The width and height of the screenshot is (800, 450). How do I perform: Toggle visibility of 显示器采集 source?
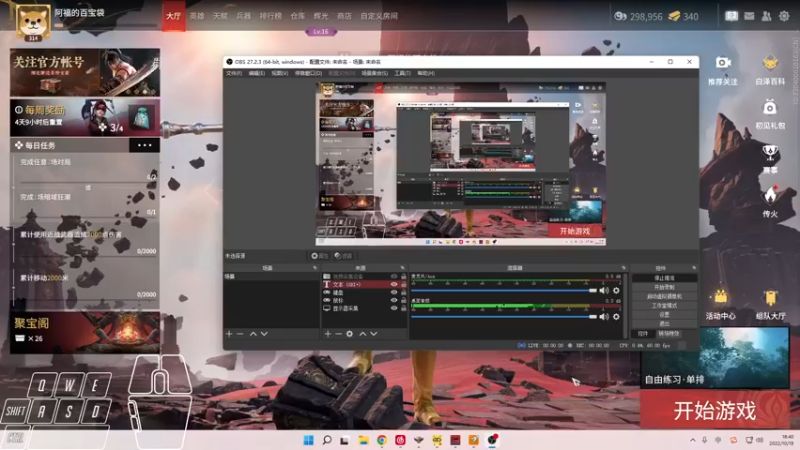394,309
